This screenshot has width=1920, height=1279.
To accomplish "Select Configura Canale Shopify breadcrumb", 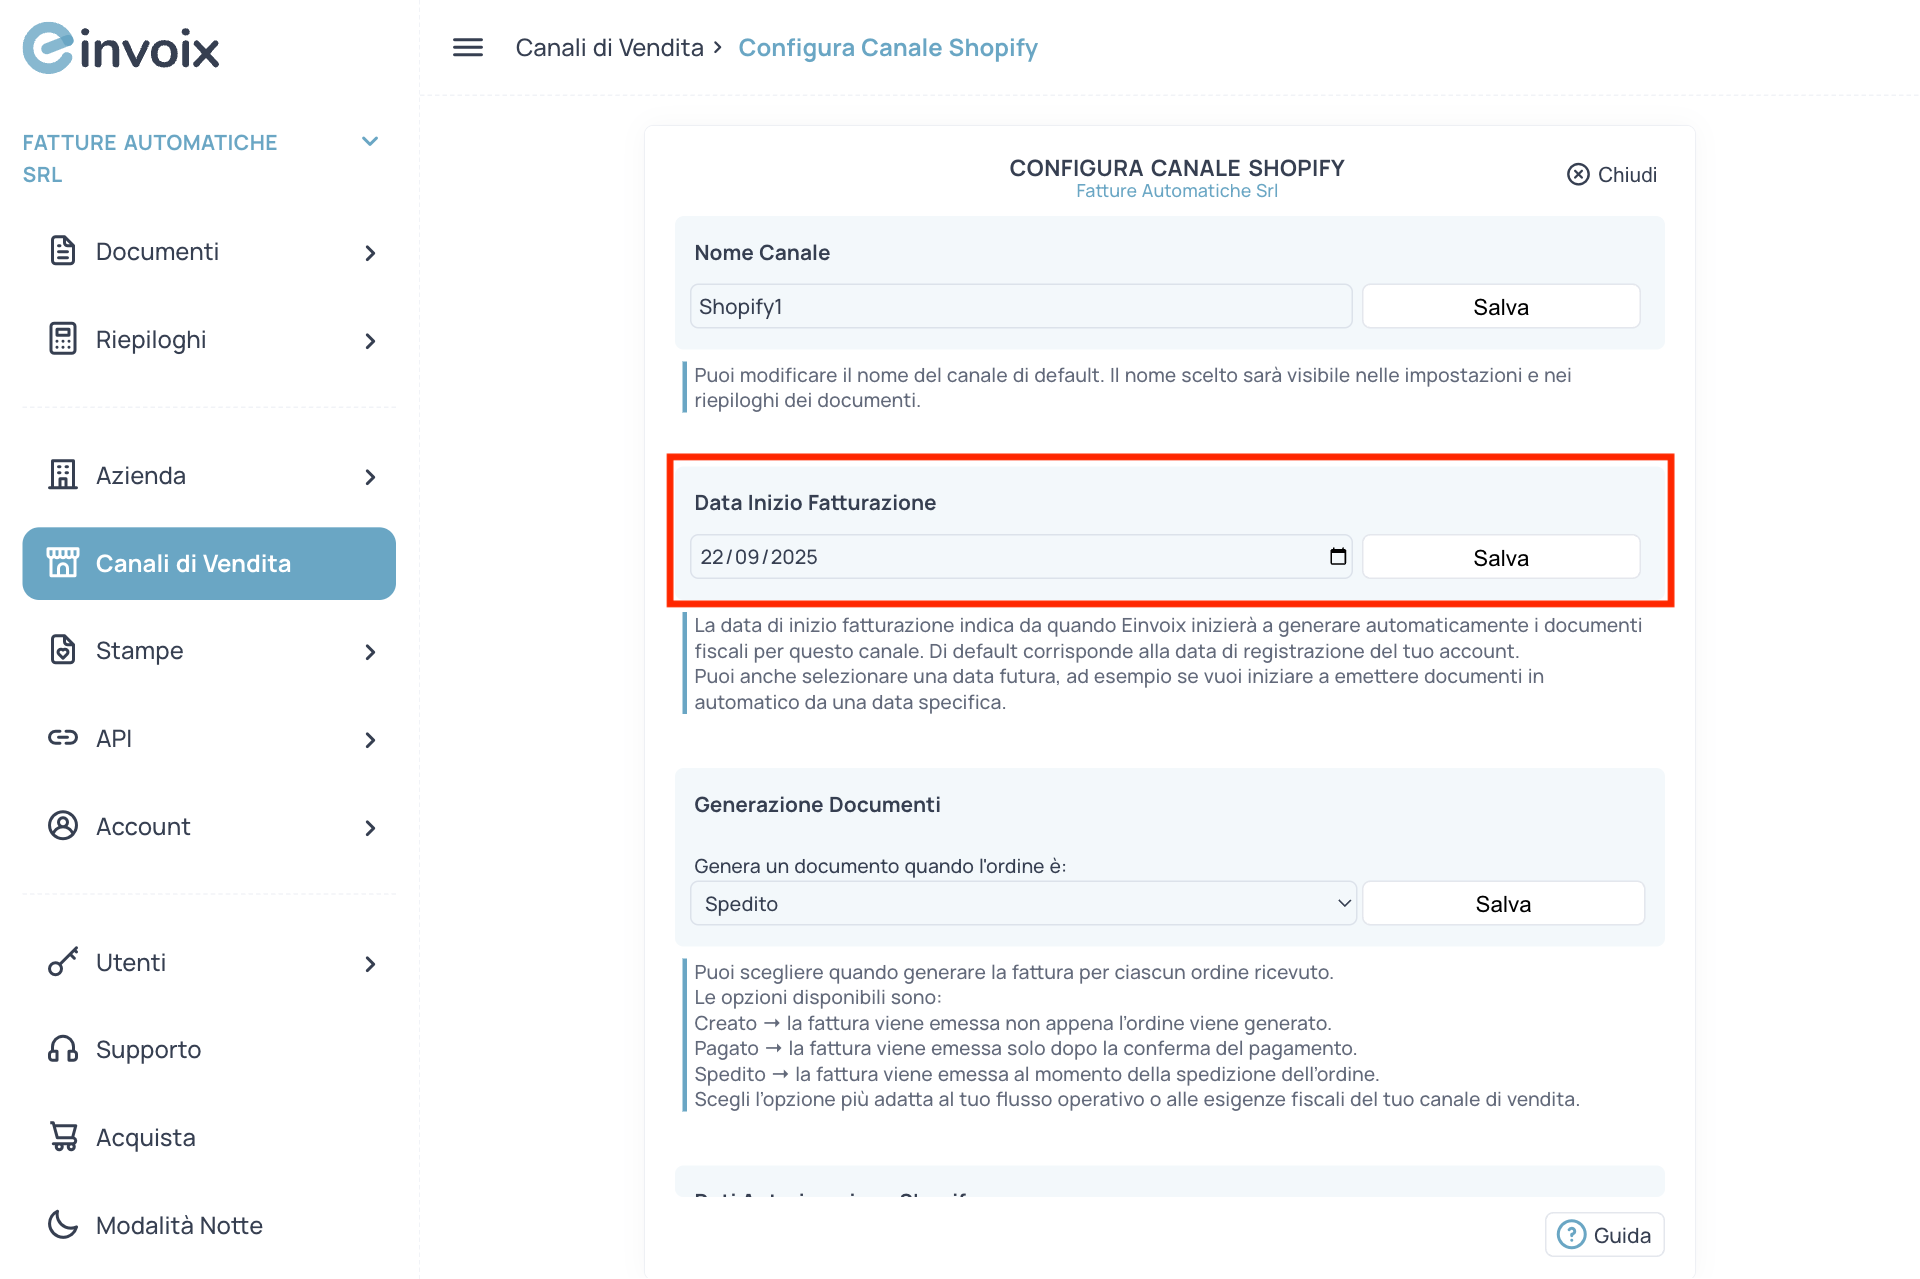I will coord(887,47).
